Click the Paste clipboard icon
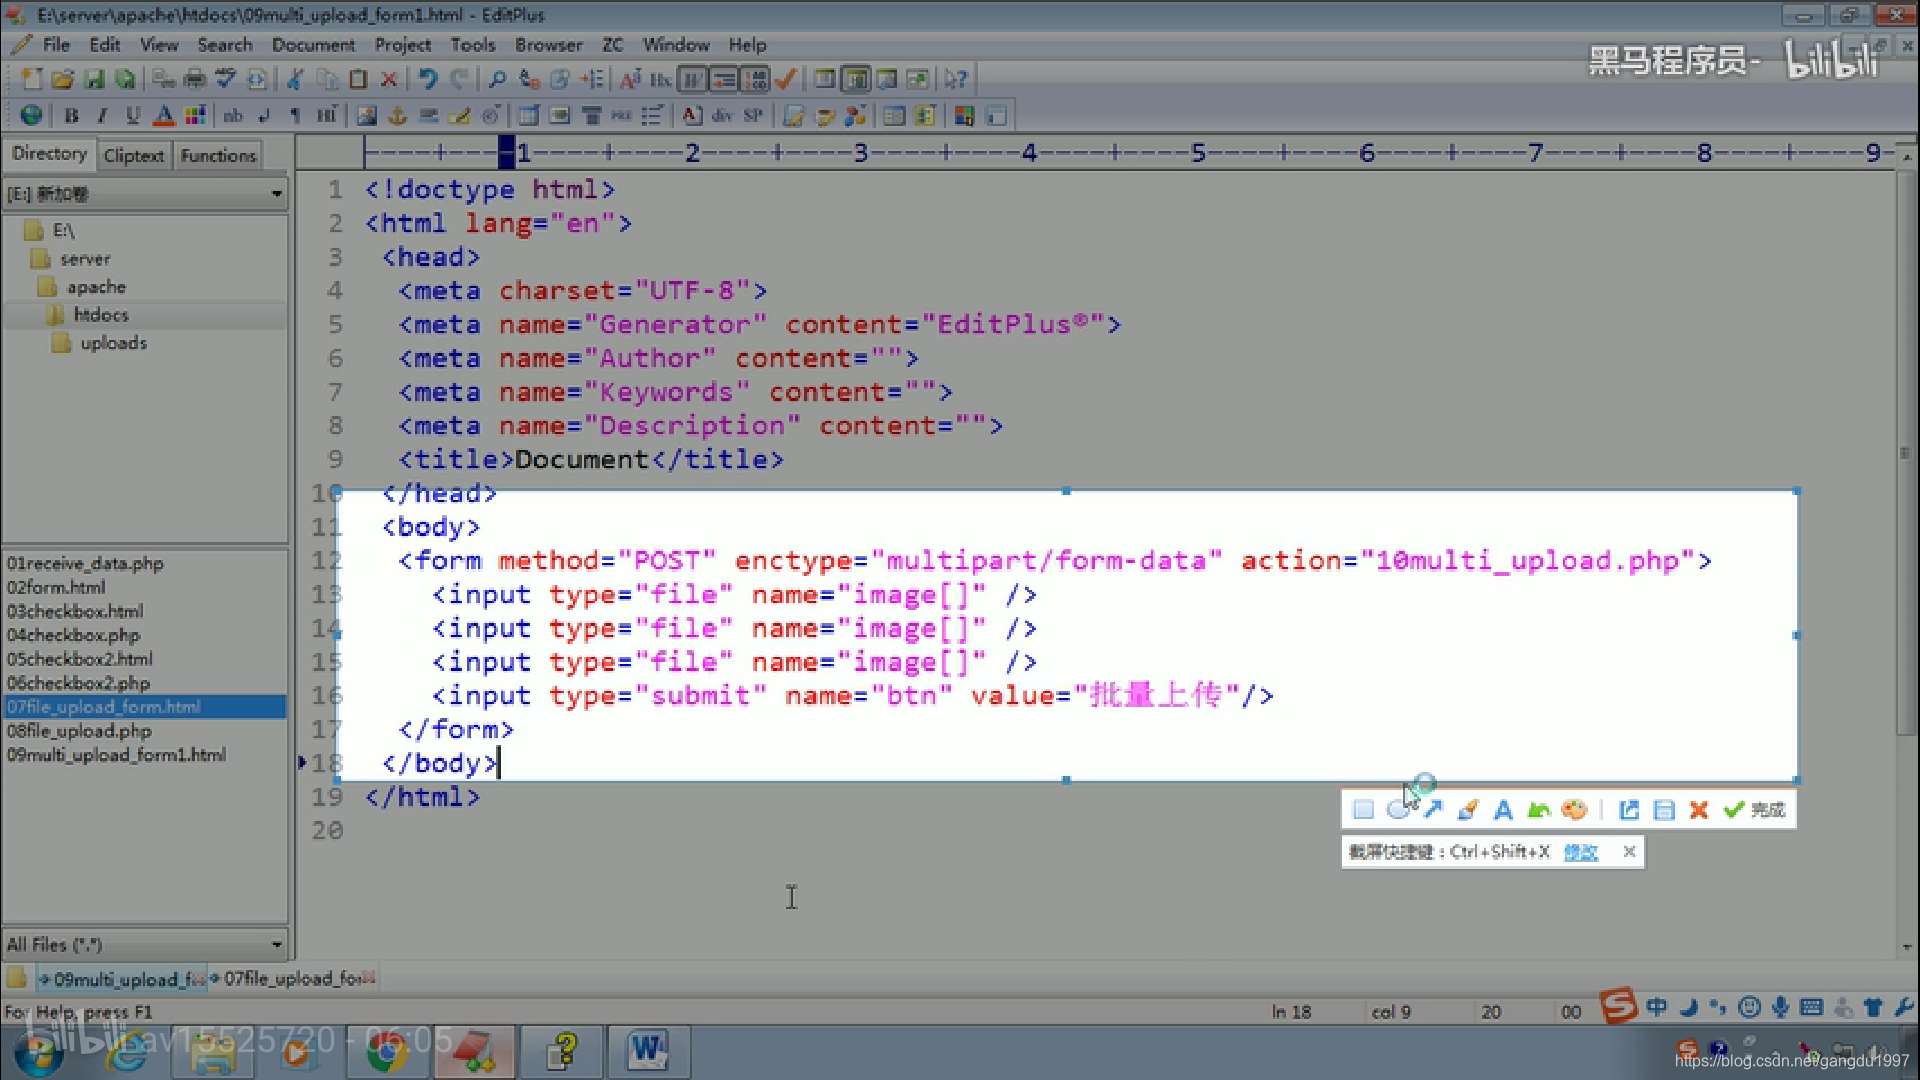Screen dimensions: 1920x1080 tap(358, 79)
